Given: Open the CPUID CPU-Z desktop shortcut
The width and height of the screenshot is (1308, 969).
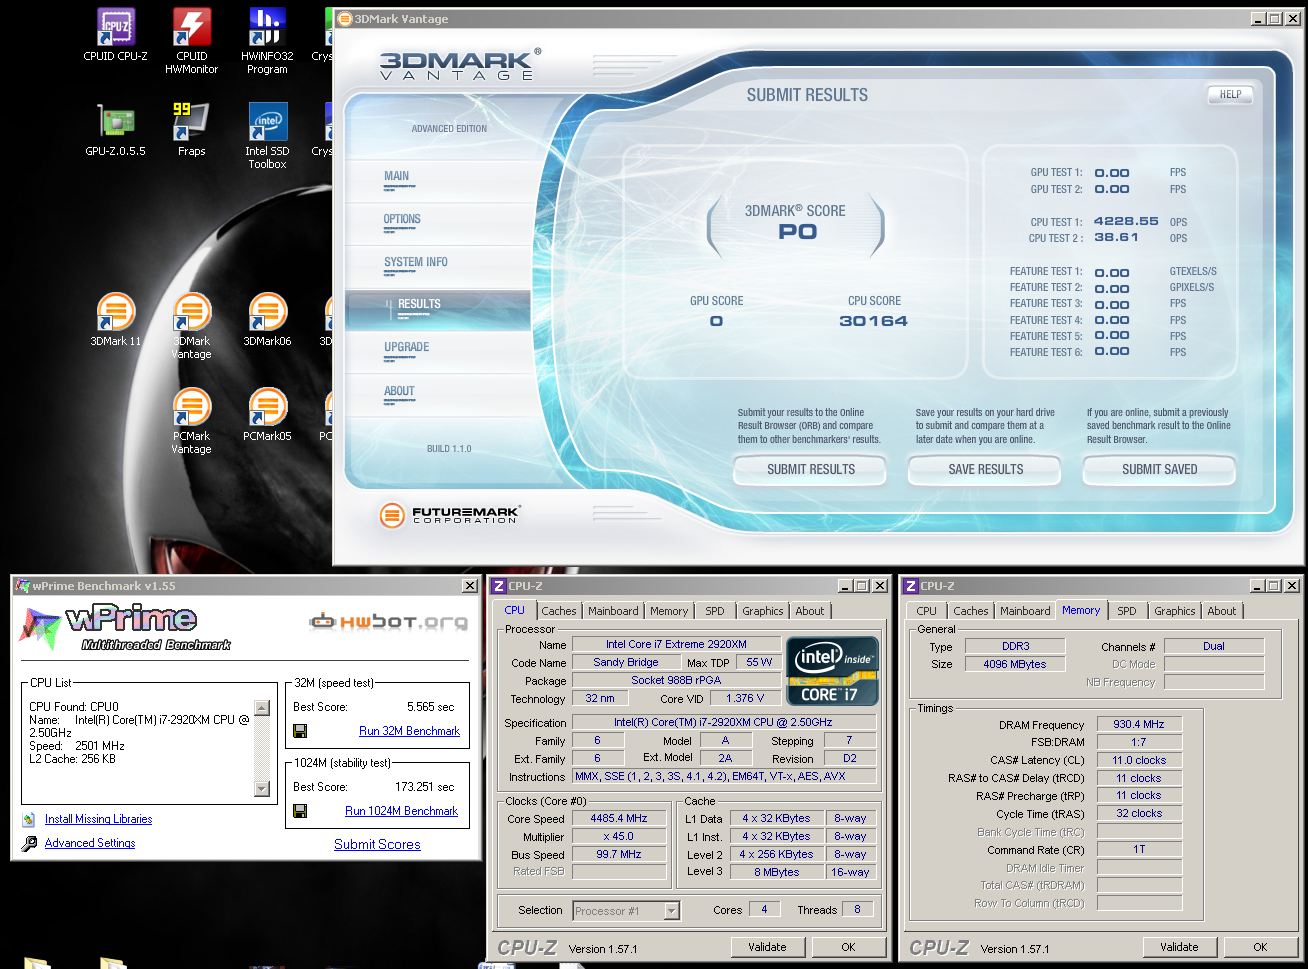Looking at the screenshot, I should pyautogui.click(x=115, y=35).
